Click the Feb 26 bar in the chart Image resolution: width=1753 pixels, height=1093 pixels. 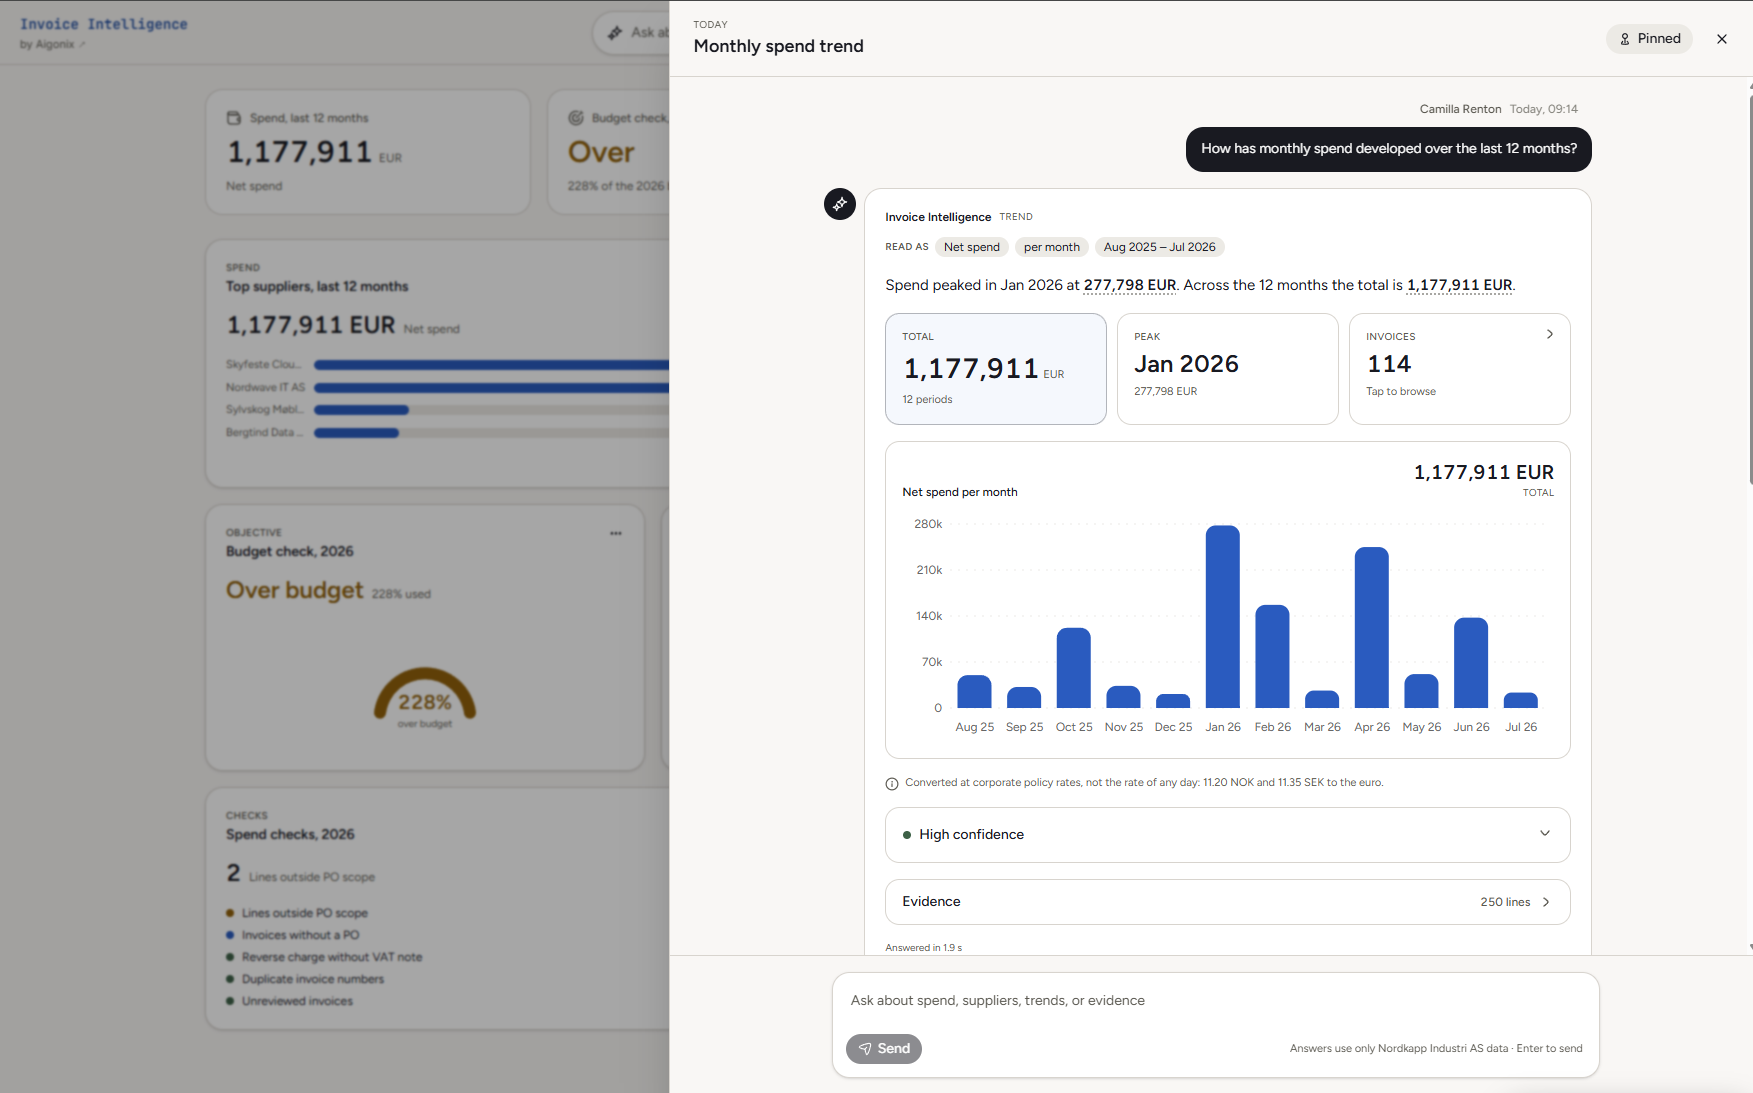pos(1272,657)
